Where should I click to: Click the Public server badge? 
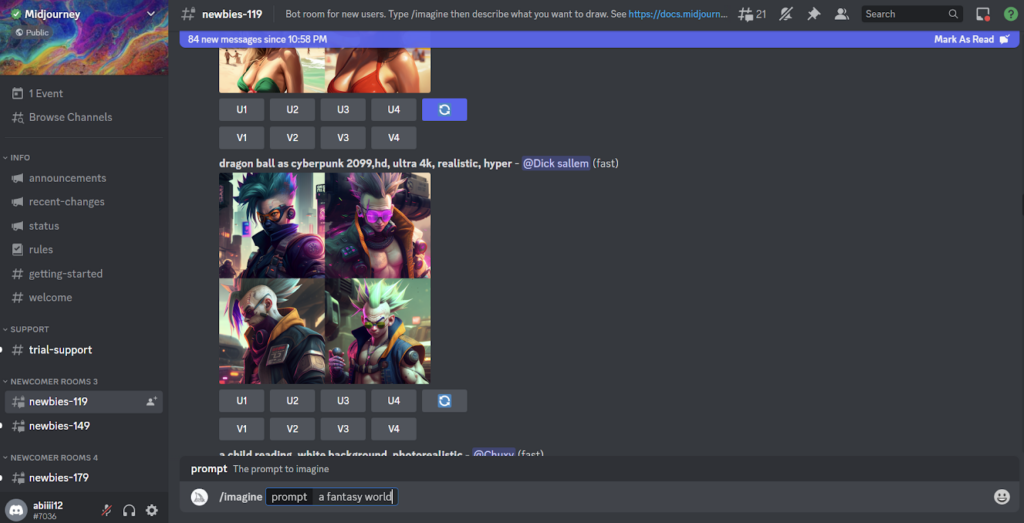pyautogui.click(x=33, y=32)
